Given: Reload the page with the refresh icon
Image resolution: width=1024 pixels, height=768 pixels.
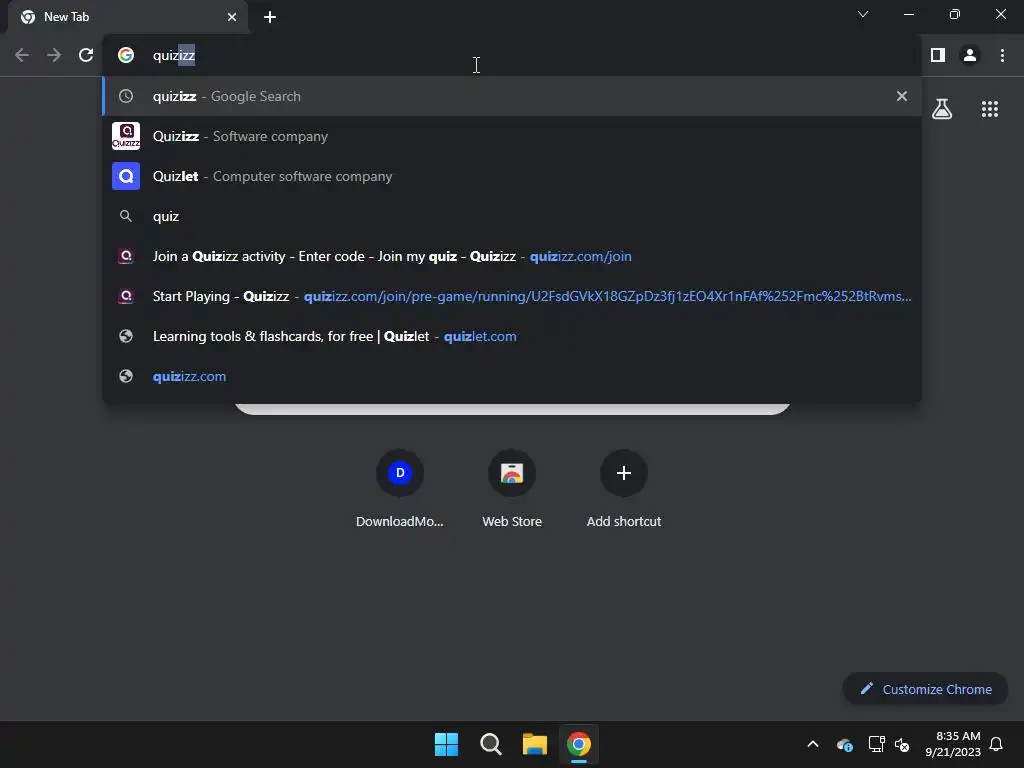Looking at the screenshot, I should (86, 56).
